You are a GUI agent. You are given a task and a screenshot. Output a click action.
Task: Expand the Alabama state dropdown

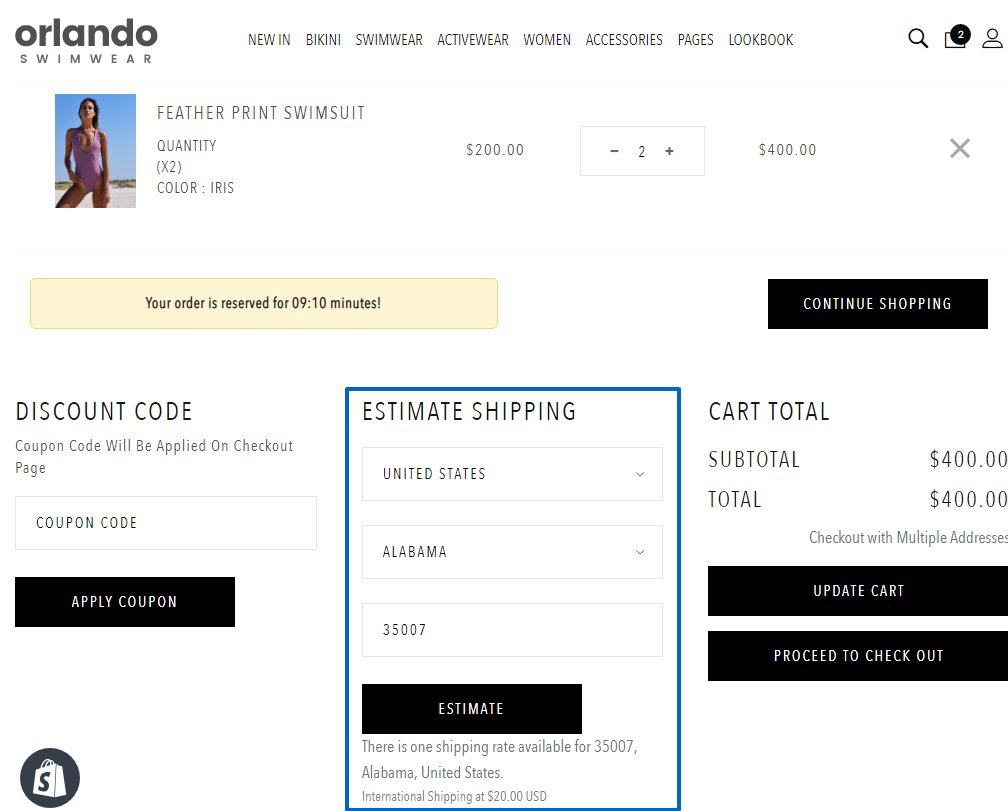click(x=512, y=552)
